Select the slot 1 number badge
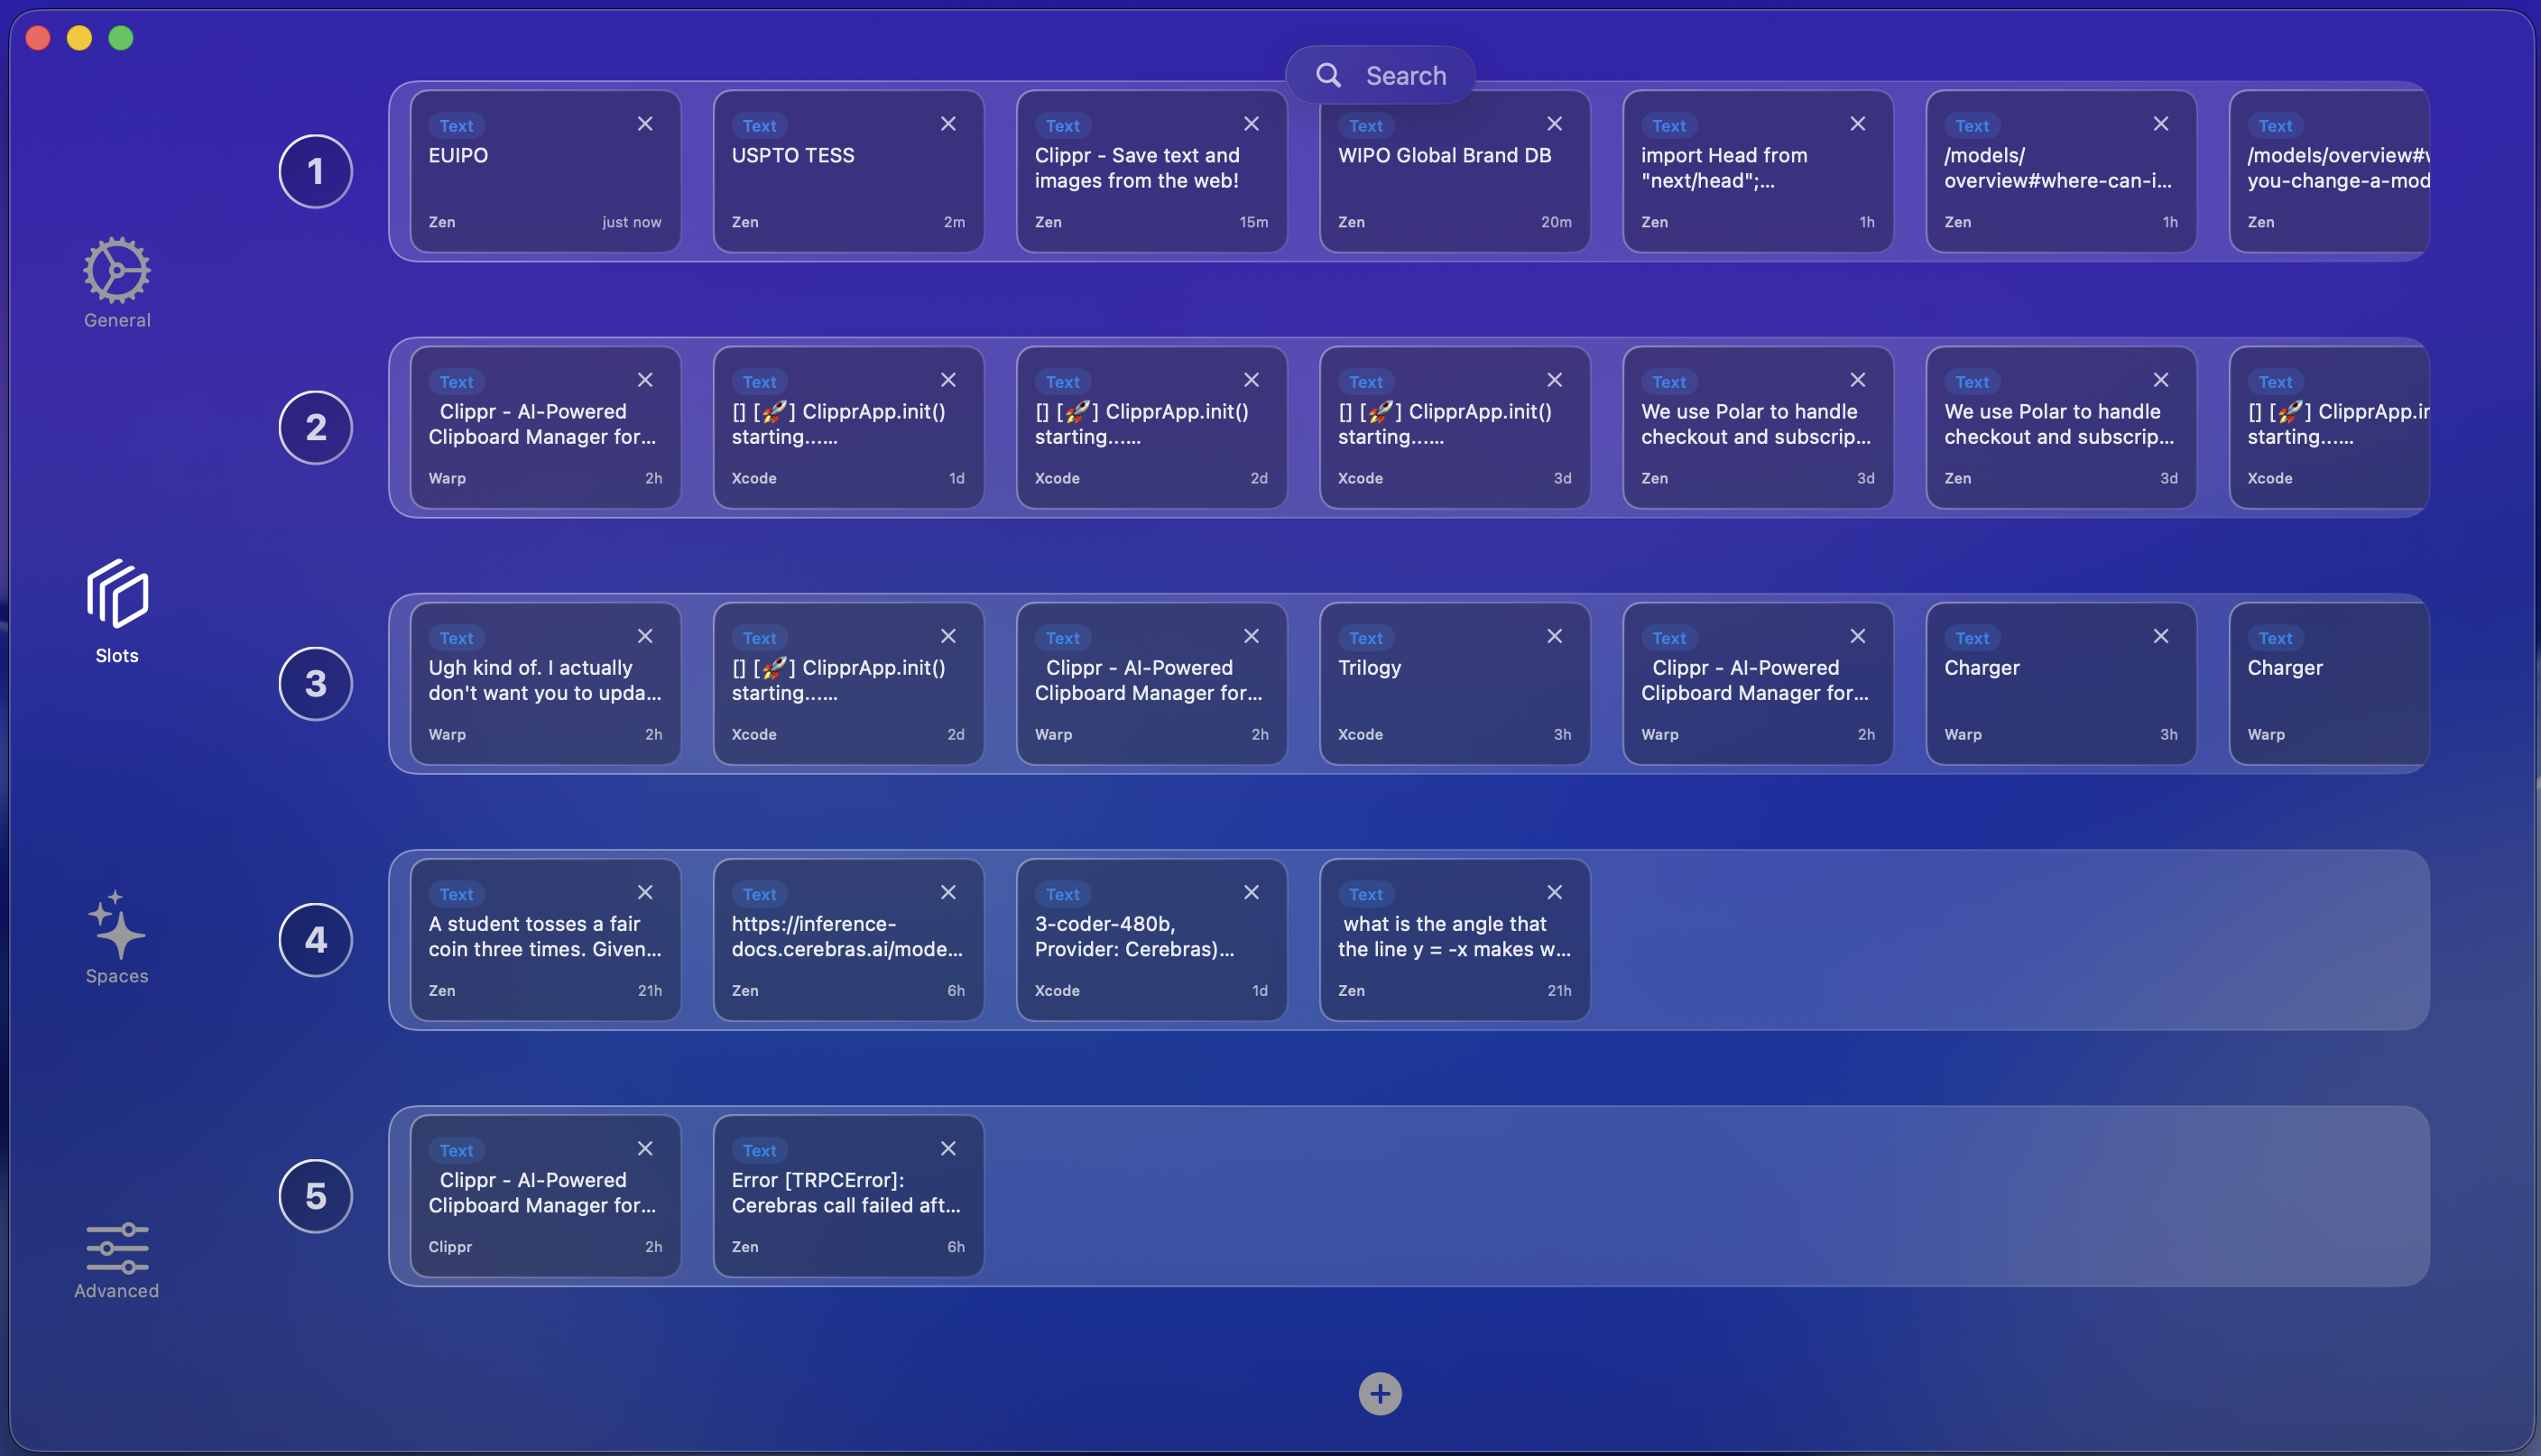2541x1456 pixels. pyautogui.click(x=315, y=171)
